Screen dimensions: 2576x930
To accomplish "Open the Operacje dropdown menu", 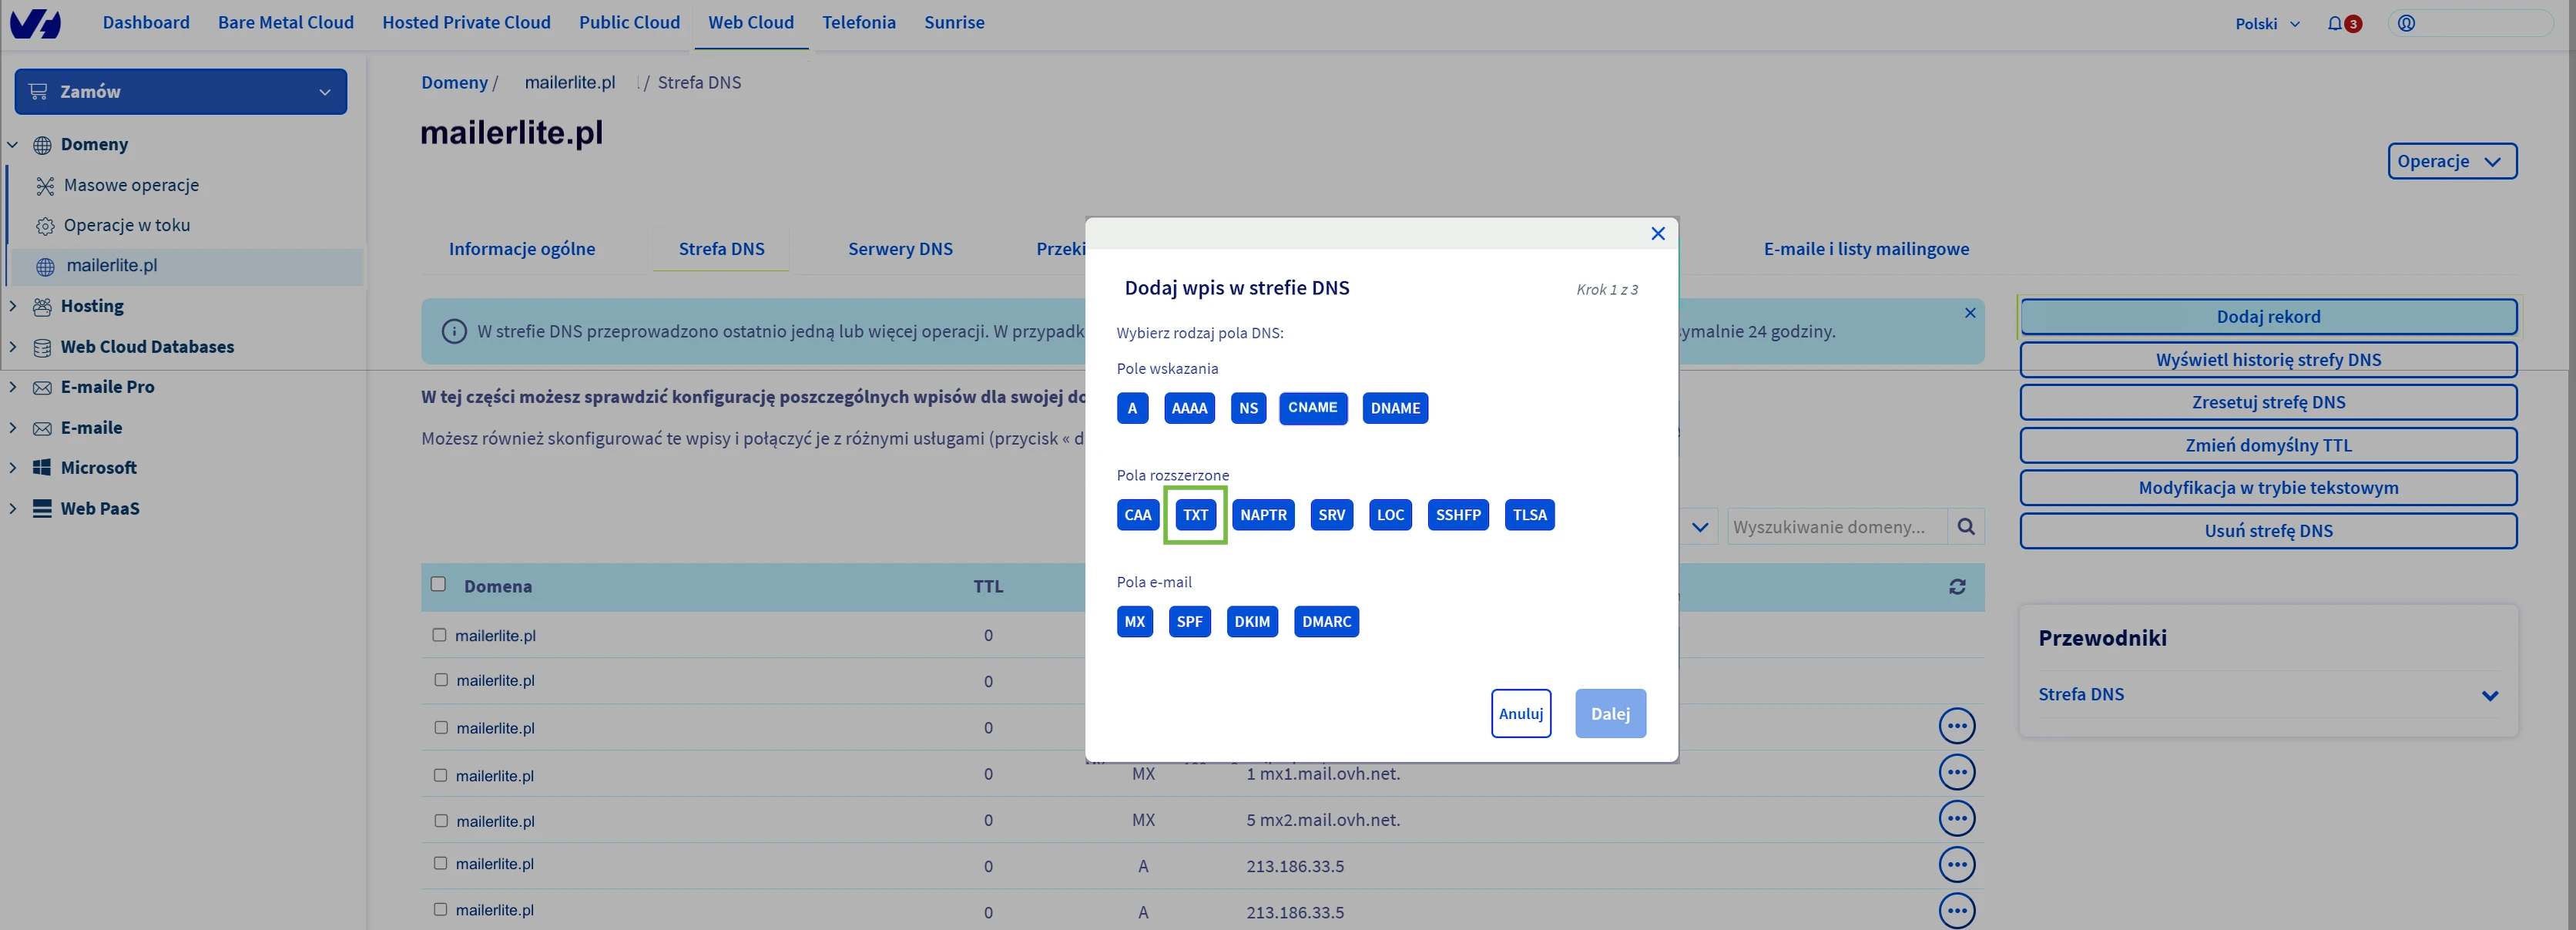I will pyautogui.click(x=2451, y=161).
